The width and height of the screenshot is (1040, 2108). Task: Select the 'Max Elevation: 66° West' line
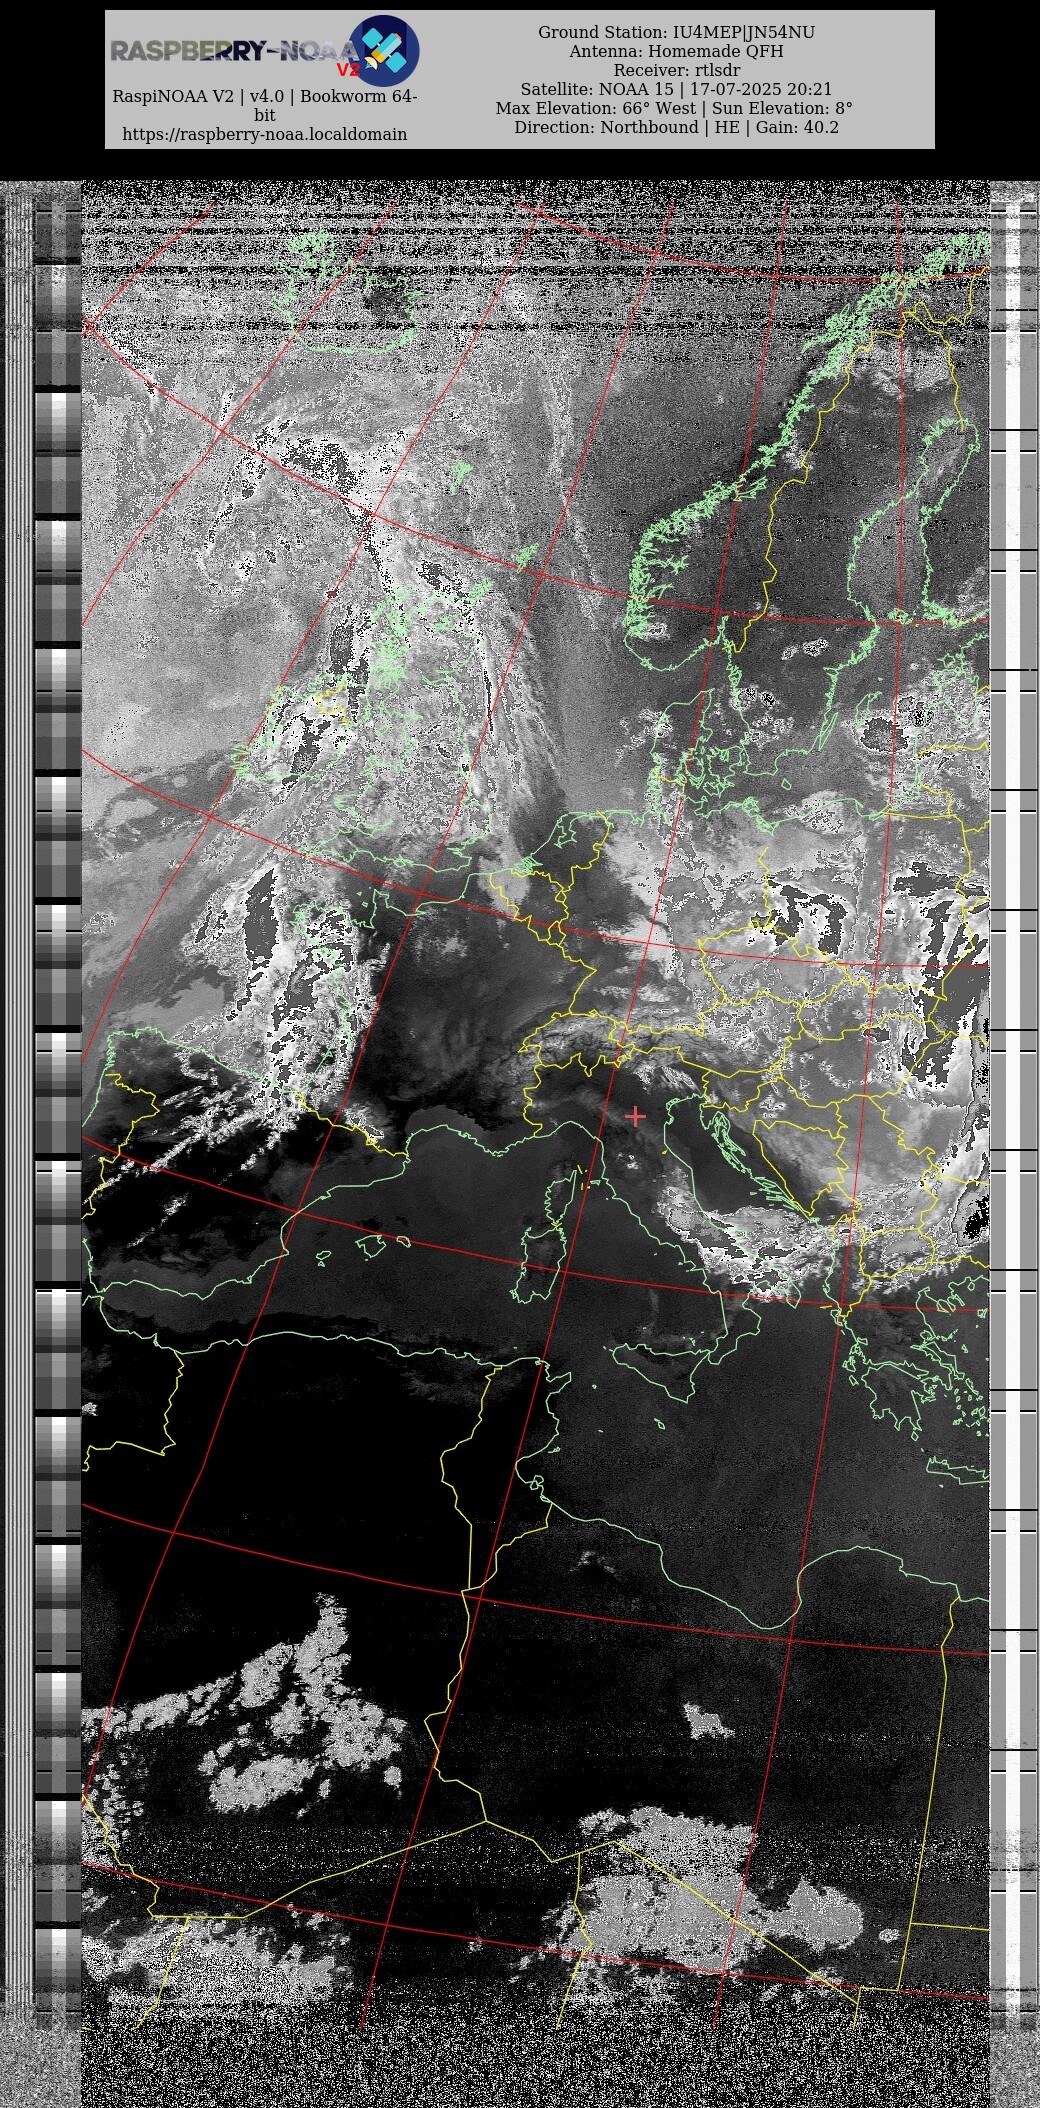676,108
